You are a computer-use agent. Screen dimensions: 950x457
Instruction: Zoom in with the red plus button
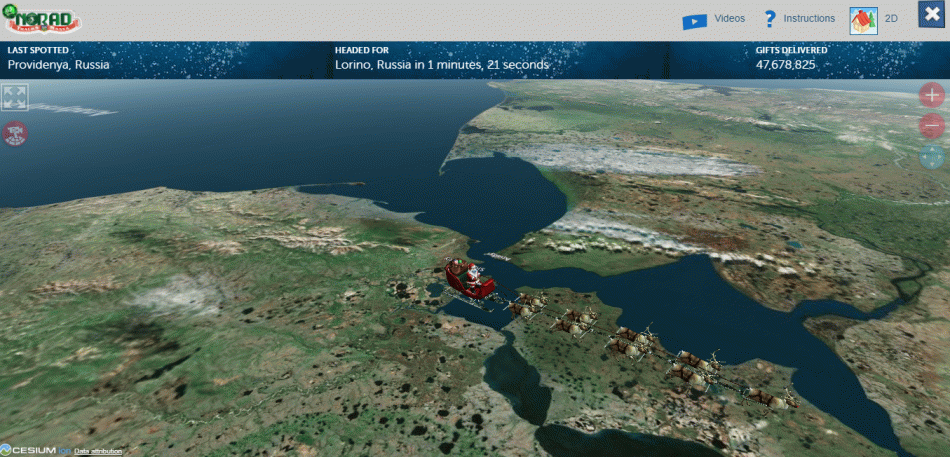(932, 95)
